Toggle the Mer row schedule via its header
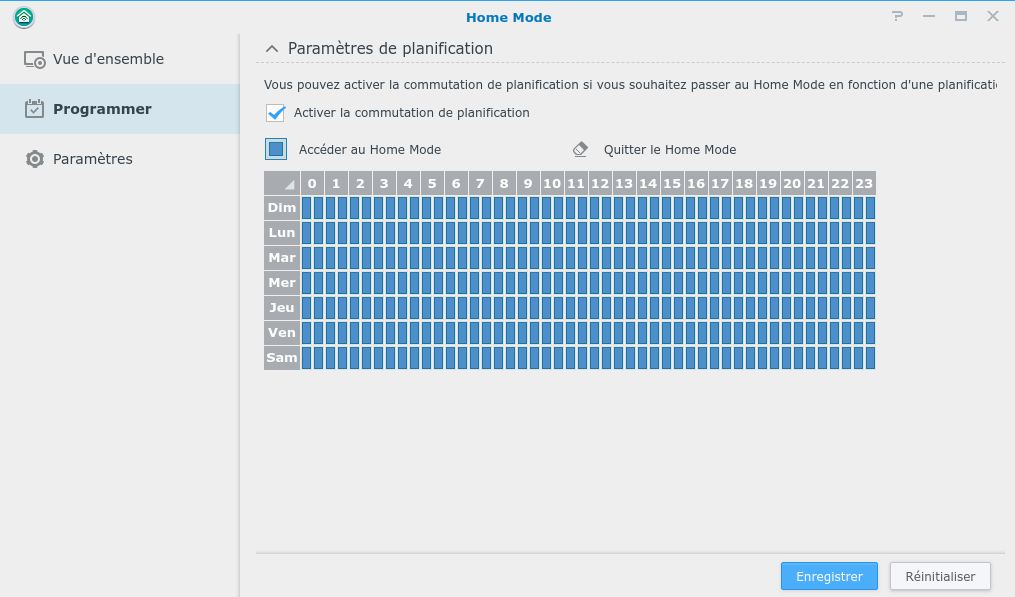This screenshot has height=597, width=1015. point(282,283)
